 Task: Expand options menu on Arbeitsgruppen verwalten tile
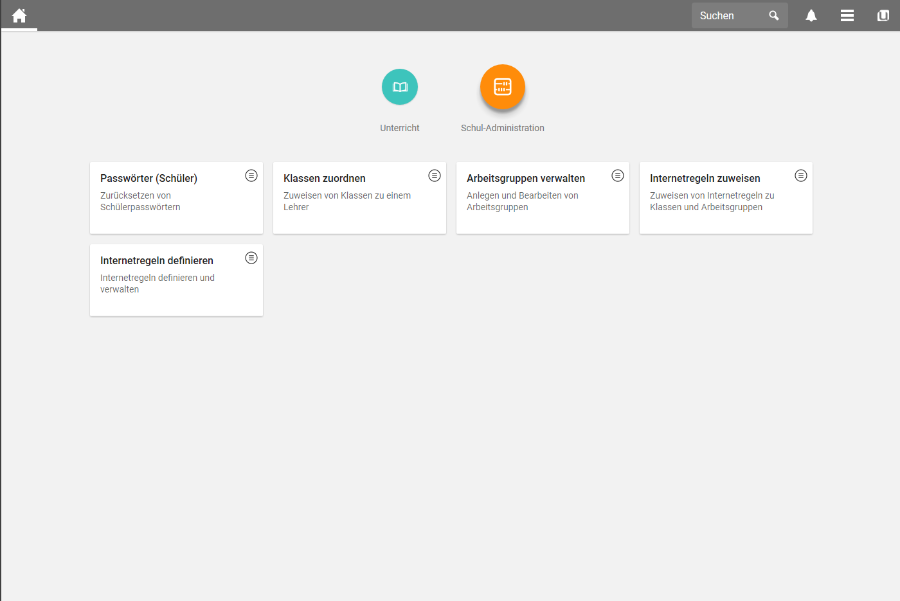click(x=617, y=175)
